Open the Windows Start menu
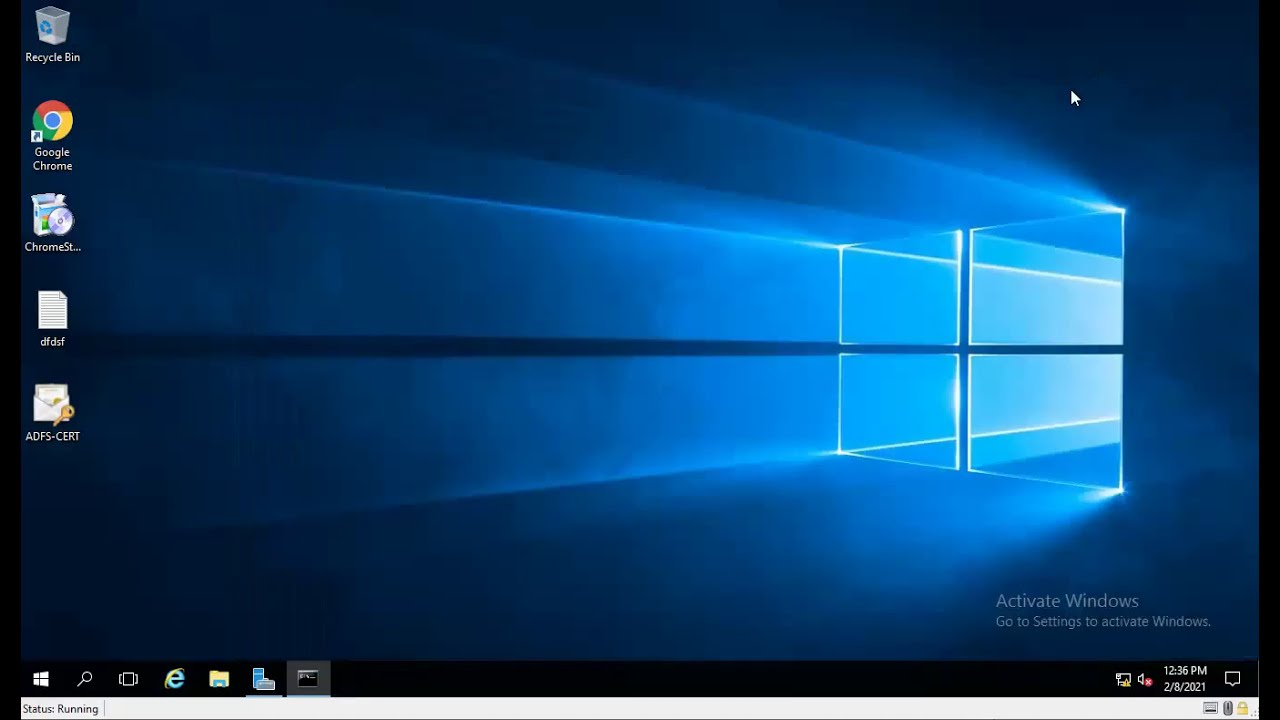Viewport: 1280px width, 720px height. point(41,679)
